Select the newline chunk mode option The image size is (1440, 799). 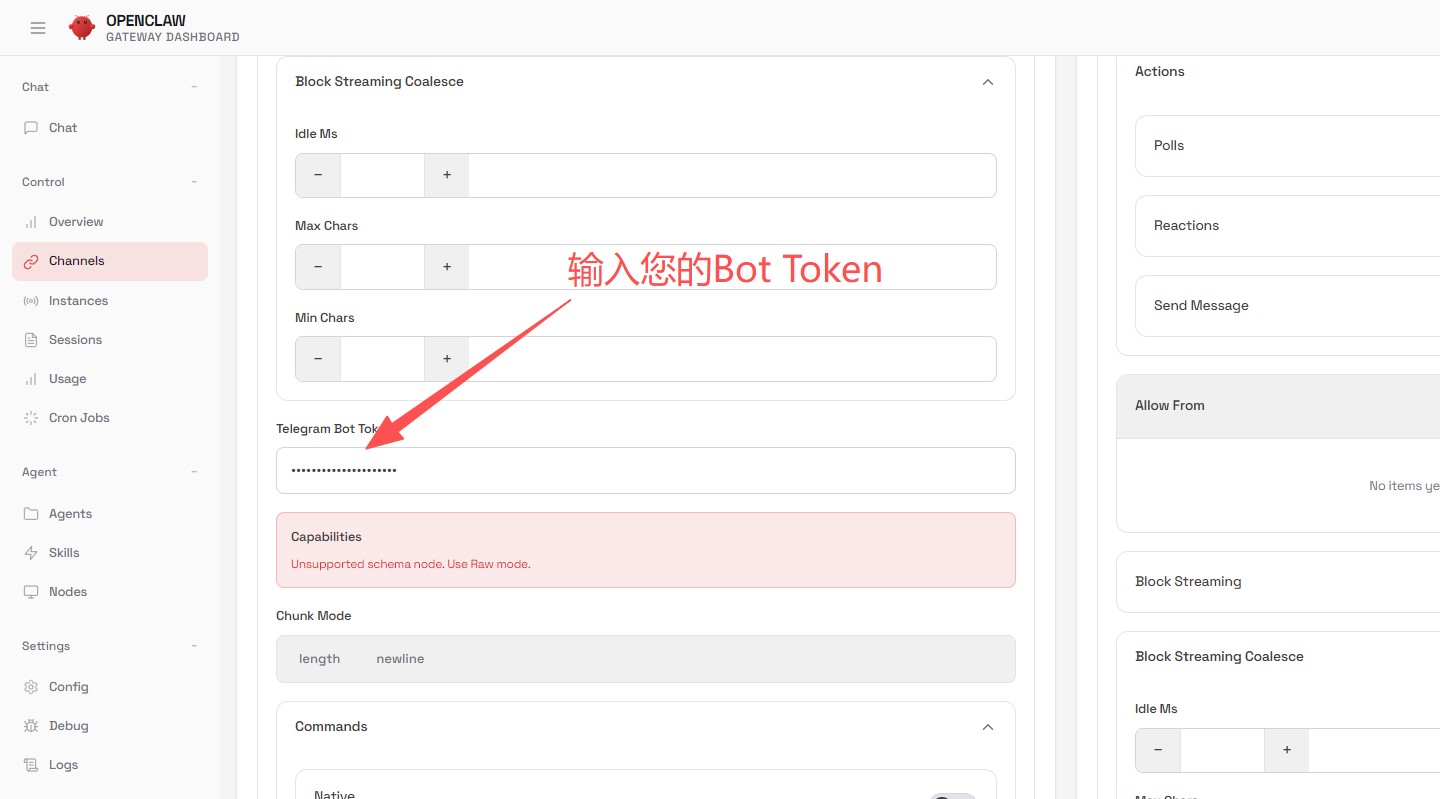click(x=400, y=659)
